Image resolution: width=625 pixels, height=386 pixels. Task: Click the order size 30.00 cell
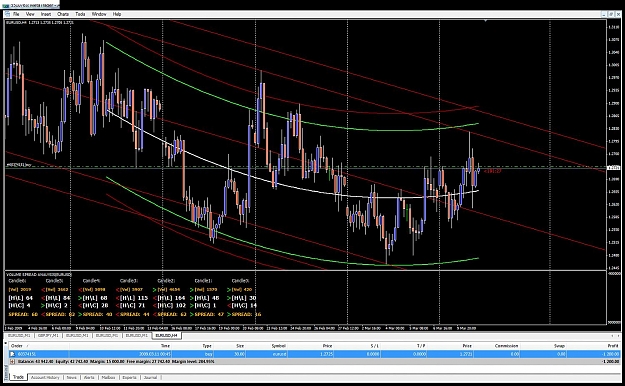coord(239,354)
